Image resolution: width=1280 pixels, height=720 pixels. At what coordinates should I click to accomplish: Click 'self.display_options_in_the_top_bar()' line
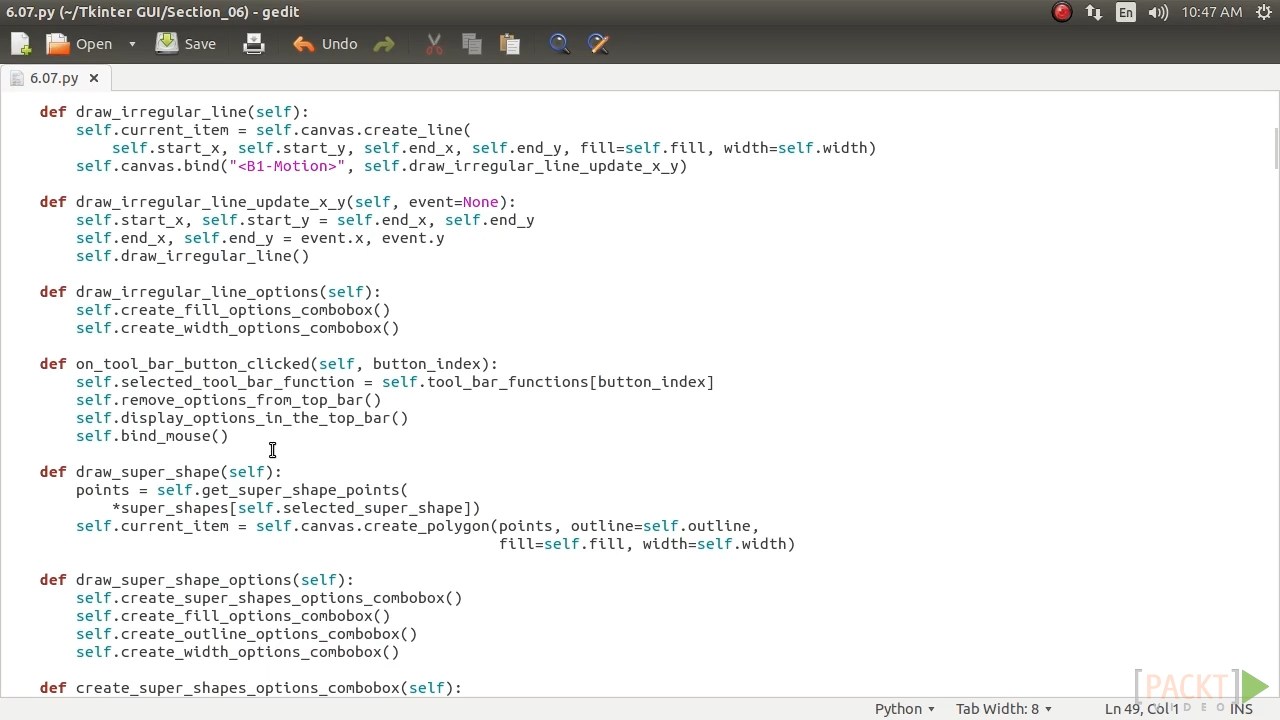242,418
